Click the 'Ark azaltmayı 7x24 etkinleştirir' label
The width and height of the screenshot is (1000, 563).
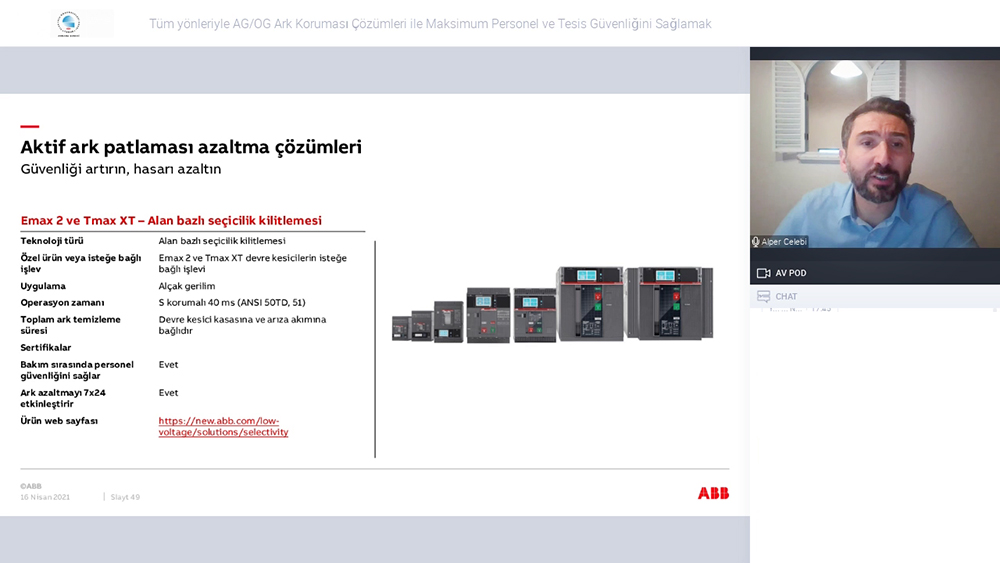coord(62,398)
